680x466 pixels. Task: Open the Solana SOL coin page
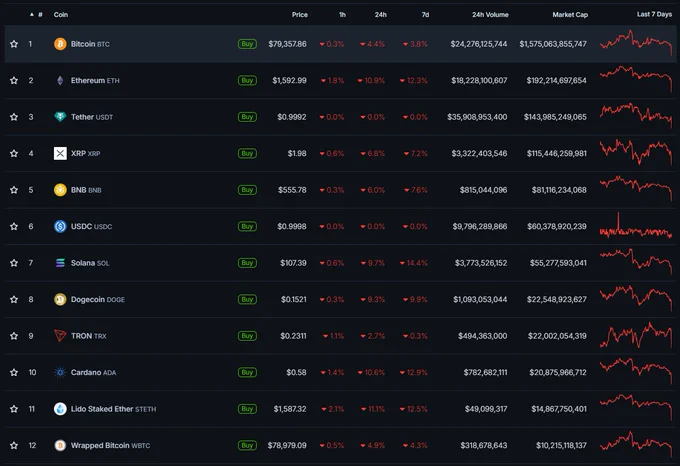click(90, 263)
